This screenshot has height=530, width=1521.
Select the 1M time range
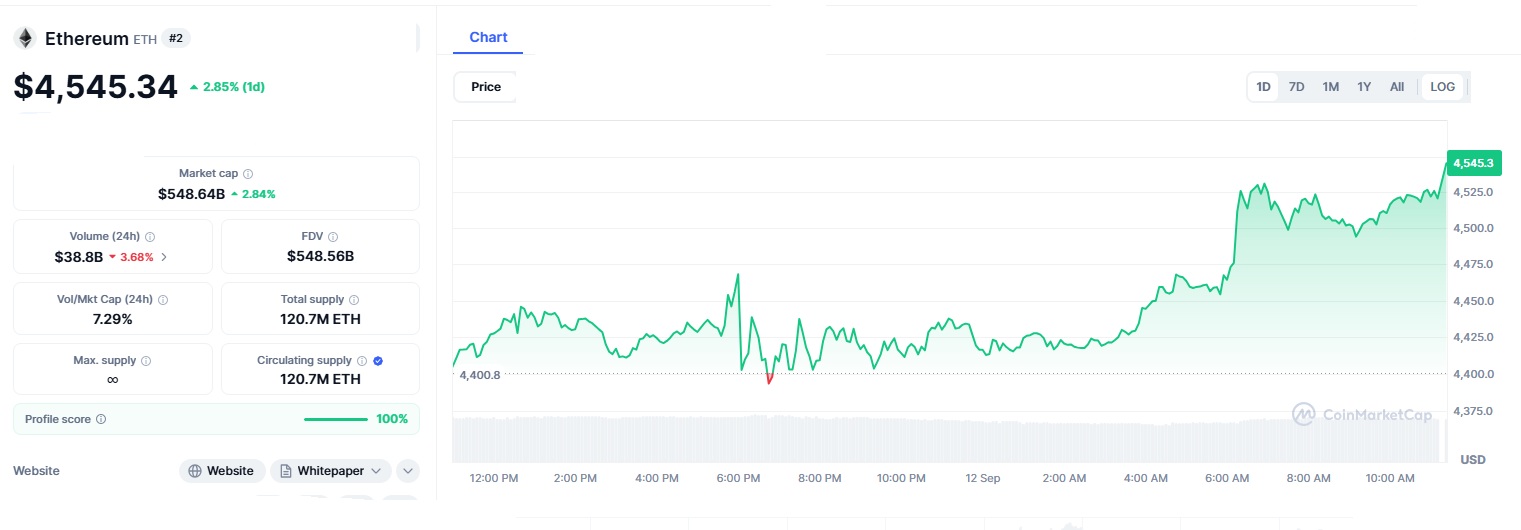point(1331,87)
